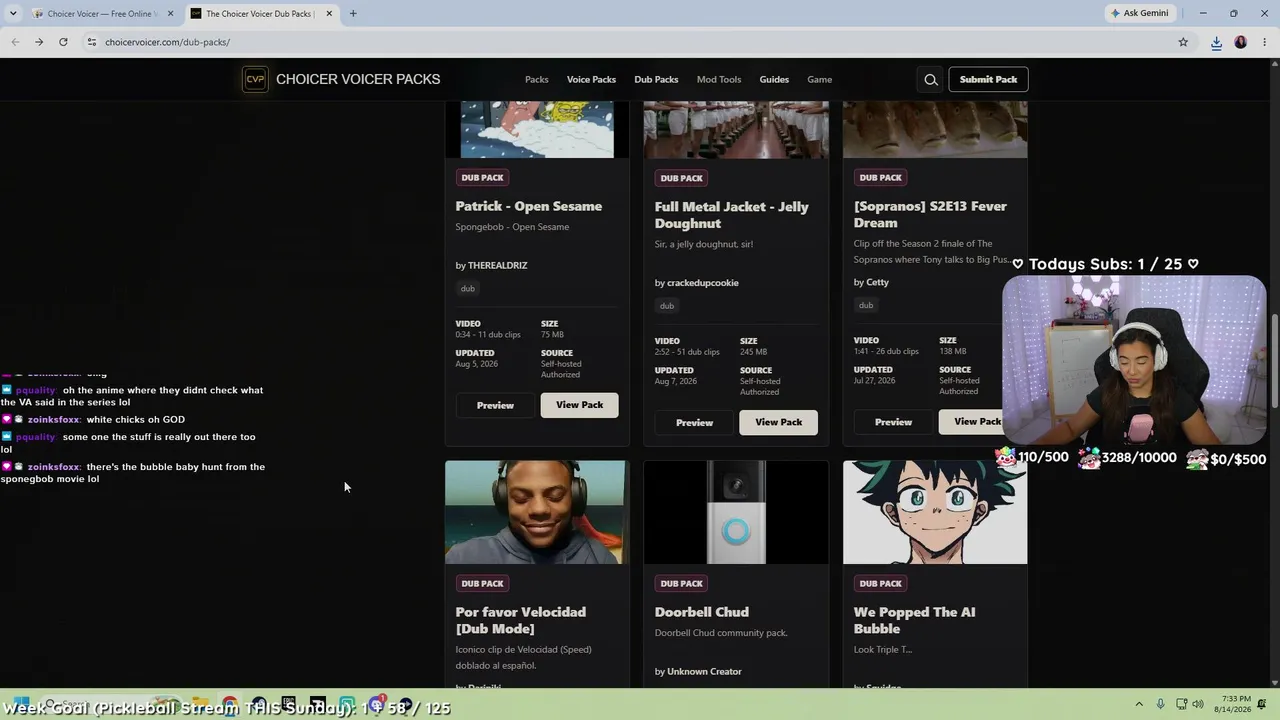Bookmark this page with the star icon
This screenshot has height=720, width=1280.
point(1183,42)
